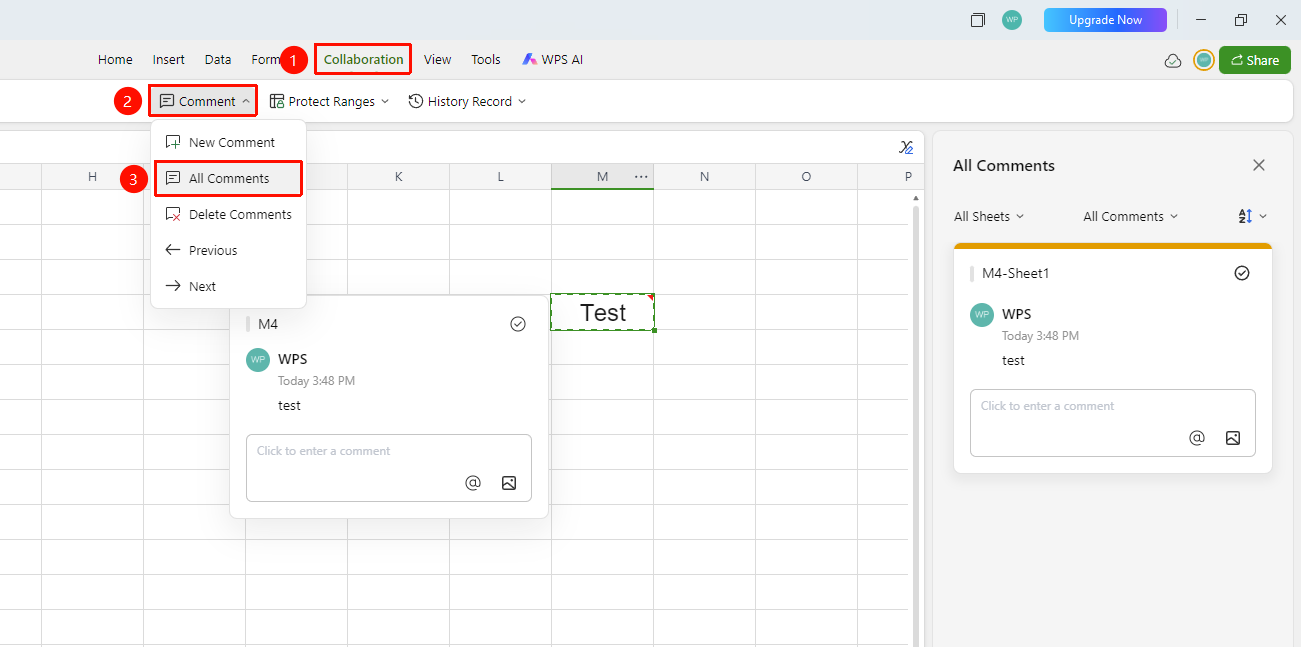The height and width of the screenshot is (647, 1301).
Task: Click the sidebar comment input field
Action: coord(1112,422)
